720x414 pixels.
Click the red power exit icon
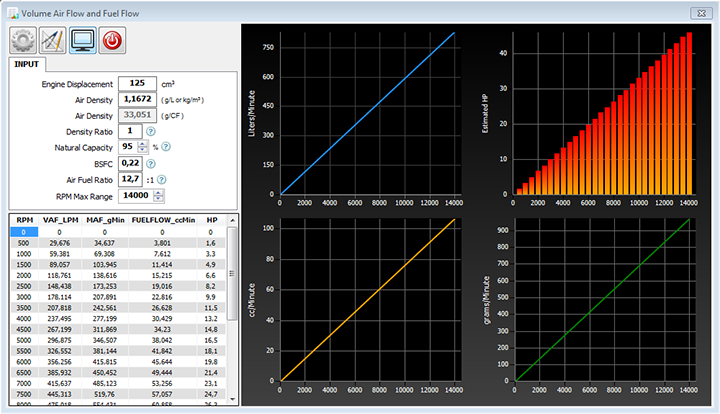point(112,40)
